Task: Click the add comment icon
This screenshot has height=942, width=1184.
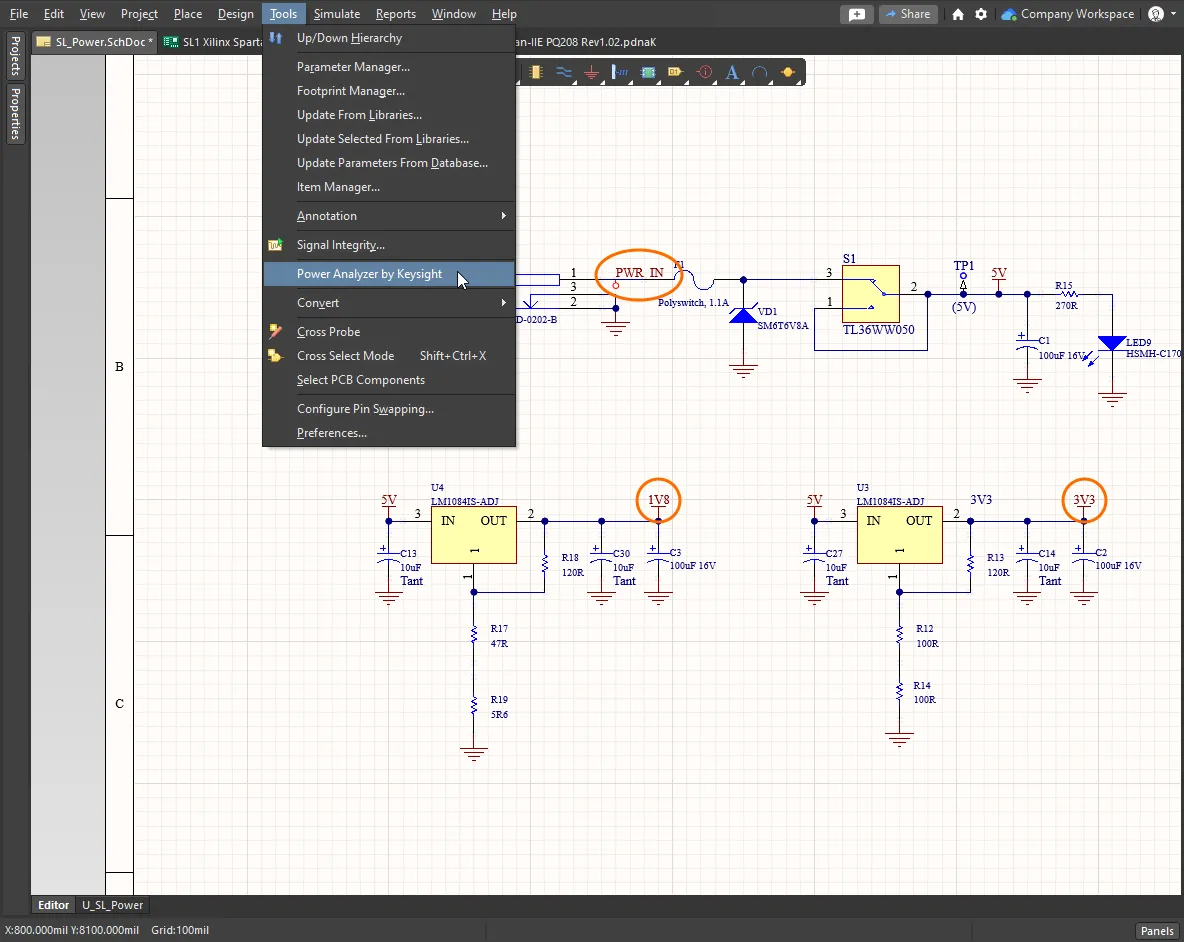Action: [x=857, y=14]
